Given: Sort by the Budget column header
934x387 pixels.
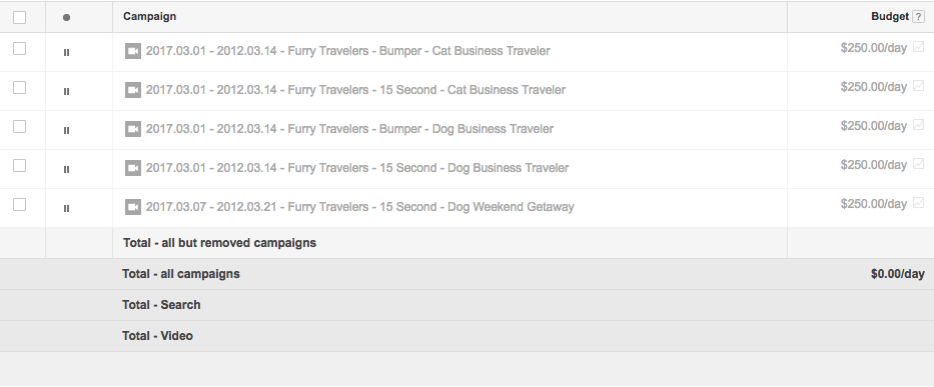Looking at the screenshot, I should tap(890, 17).
